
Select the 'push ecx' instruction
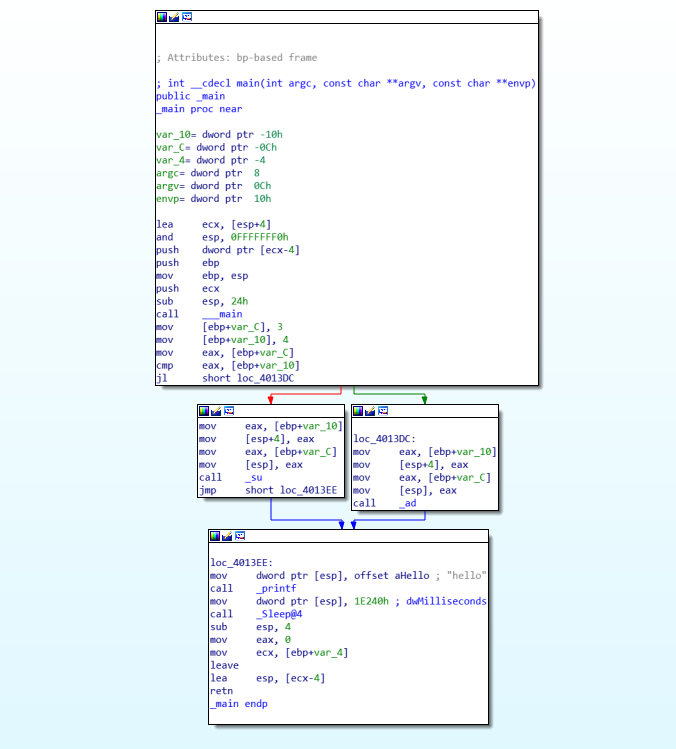pyautogui.click(x=188, y=289)
